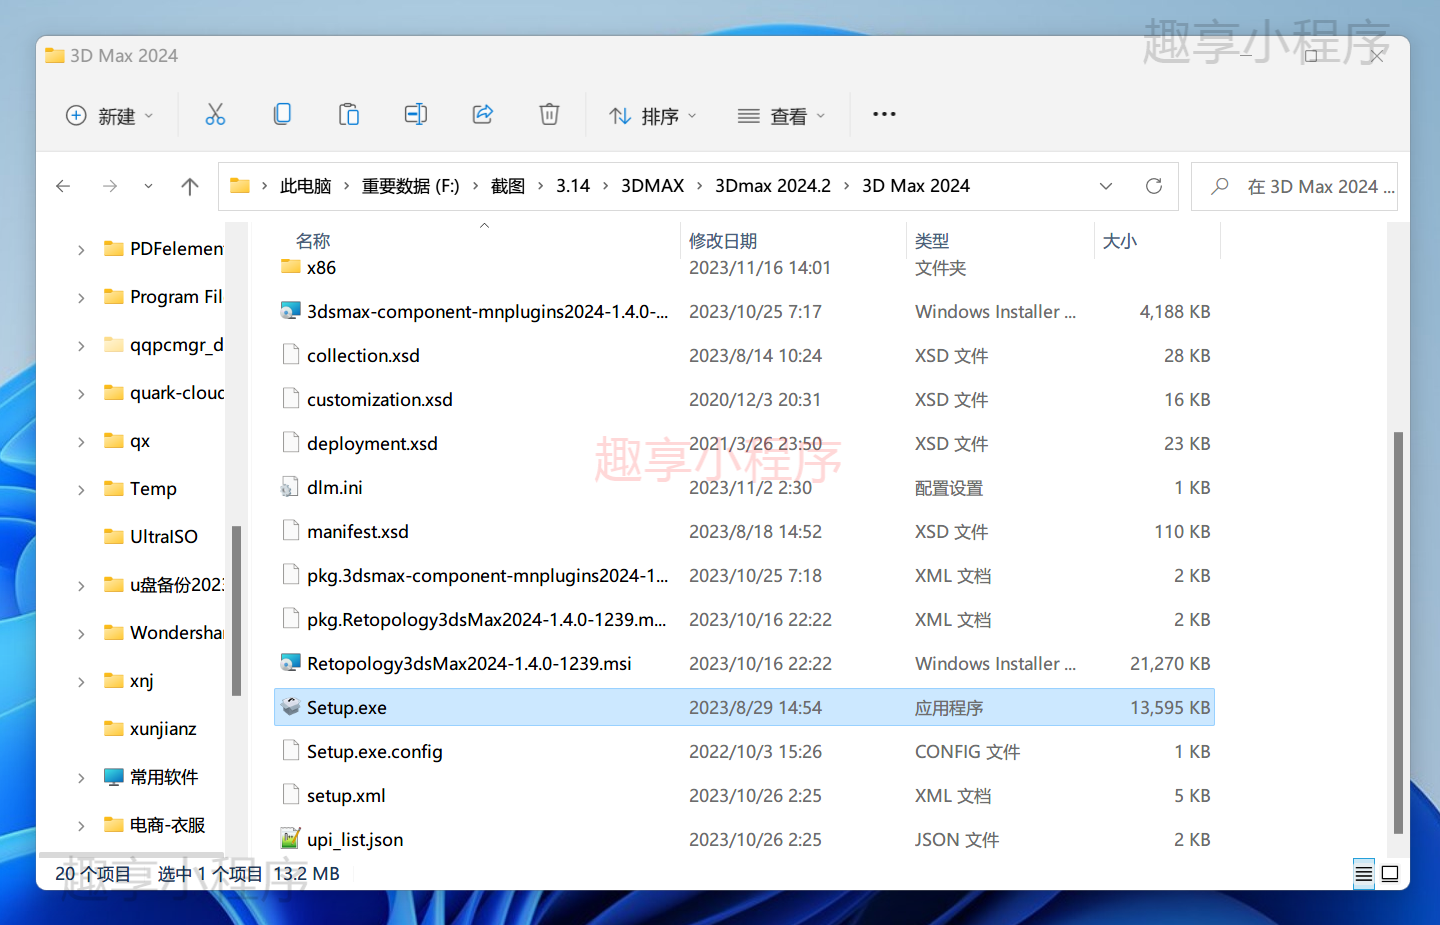
Task: Sort by 大小 column header
Action: point(1120,241)
